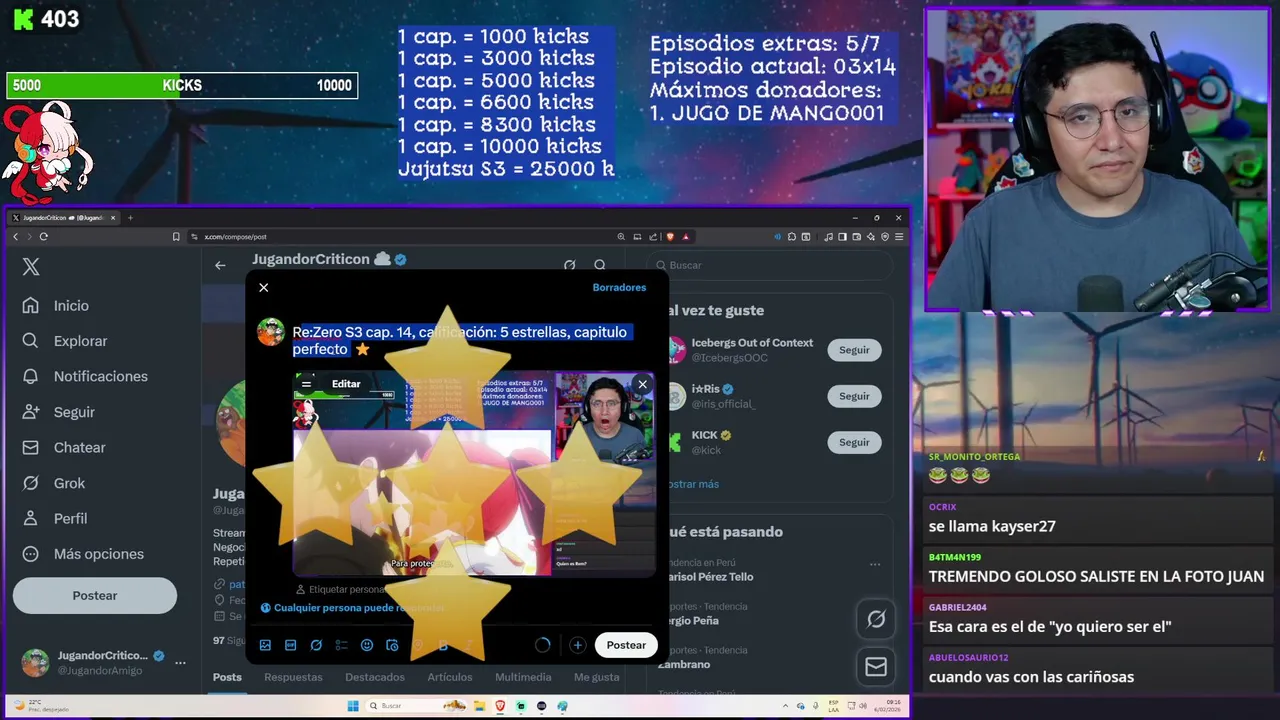Image resolution: width=1280 pixels, height=720 pixels.
Task: Click the post text field
Action: pos(460,340)
